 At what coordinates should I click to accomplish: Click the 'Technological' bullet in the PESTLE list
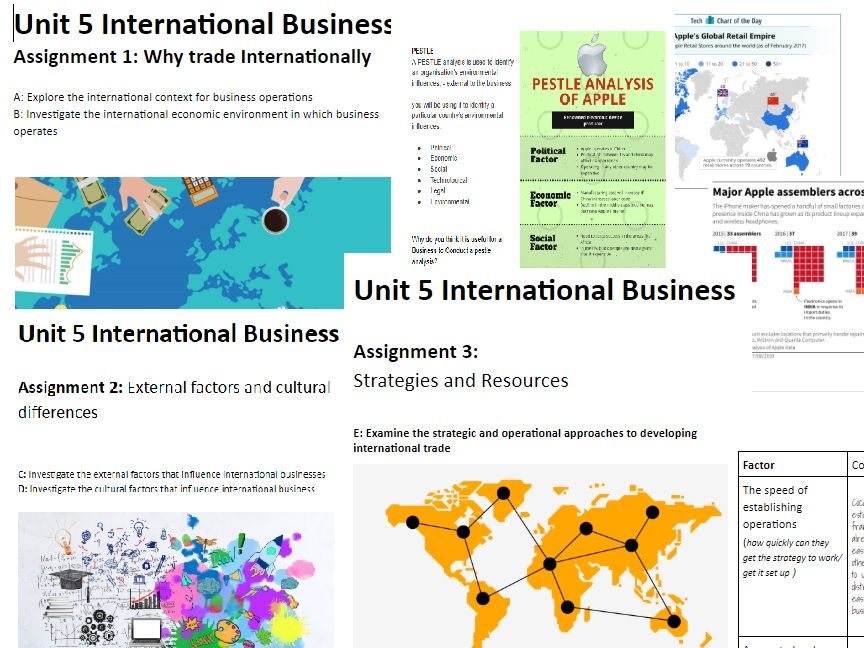[x=449, y=180]
